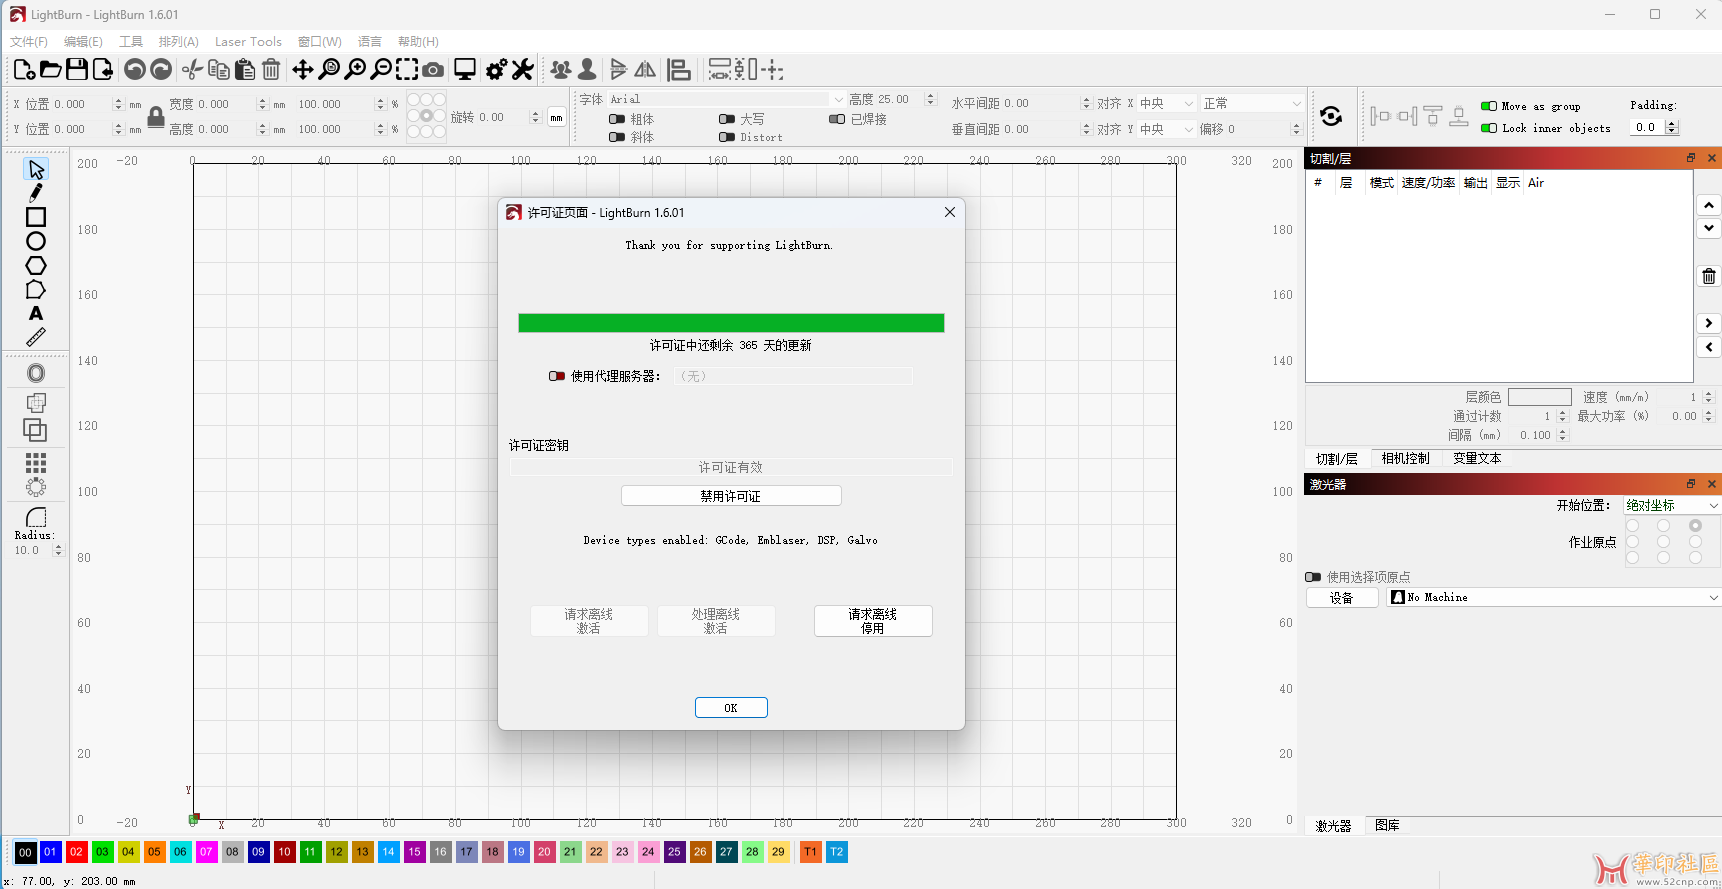Click the redo arrow in the toolbar
1722x889 pixels.
(161, 69)
